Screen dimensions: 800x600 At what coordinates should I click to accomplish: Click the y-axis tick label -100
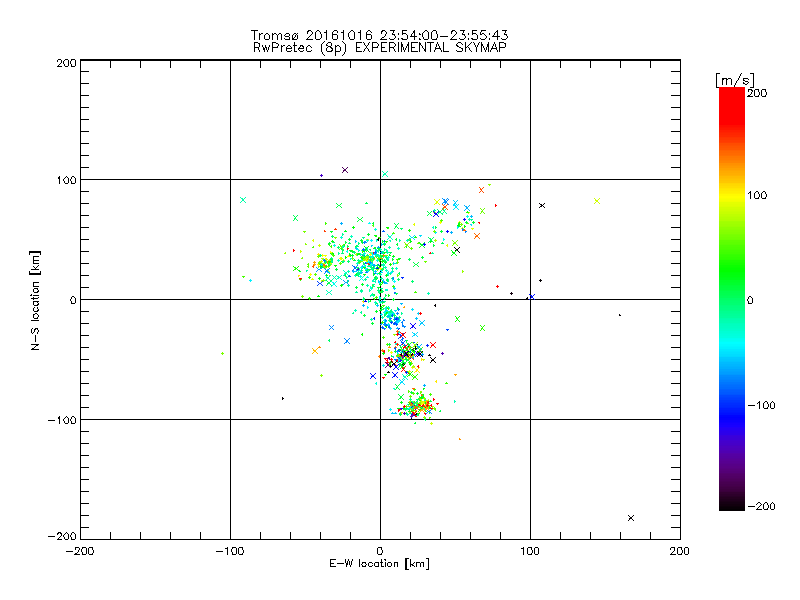pos(62,420)
